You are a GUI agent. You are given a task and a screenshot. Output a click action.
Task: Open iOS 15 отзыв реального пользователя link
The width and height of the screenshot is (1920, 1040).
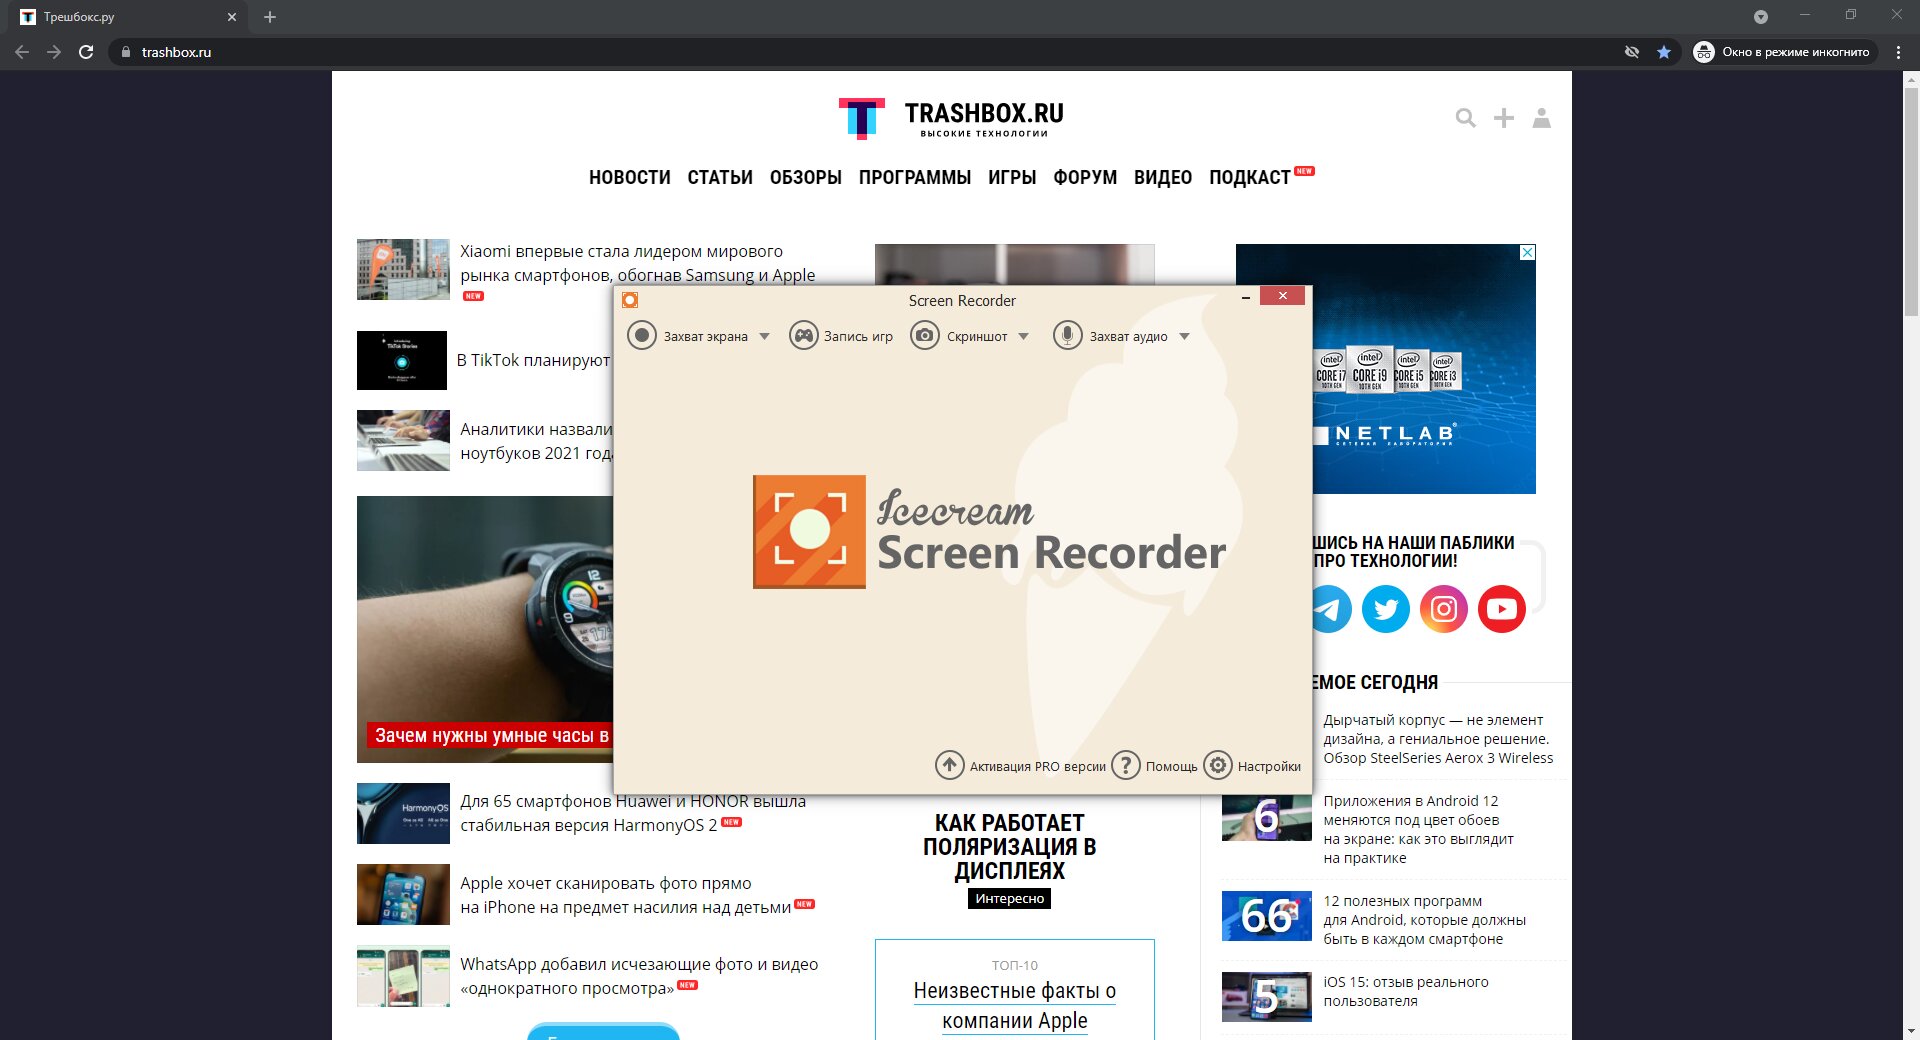(1405, 991)
